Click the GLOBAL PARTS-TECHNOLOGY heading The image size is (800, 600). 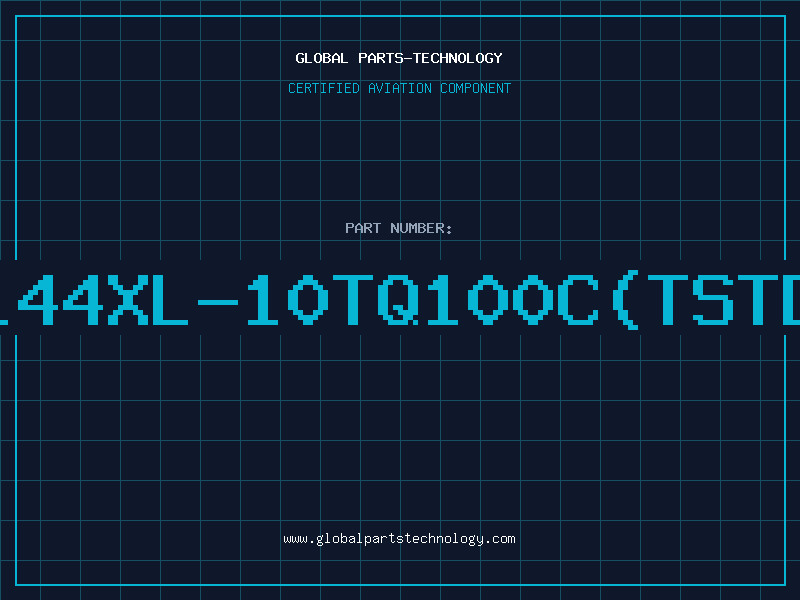pyautogui.click(x=399, y=58)
